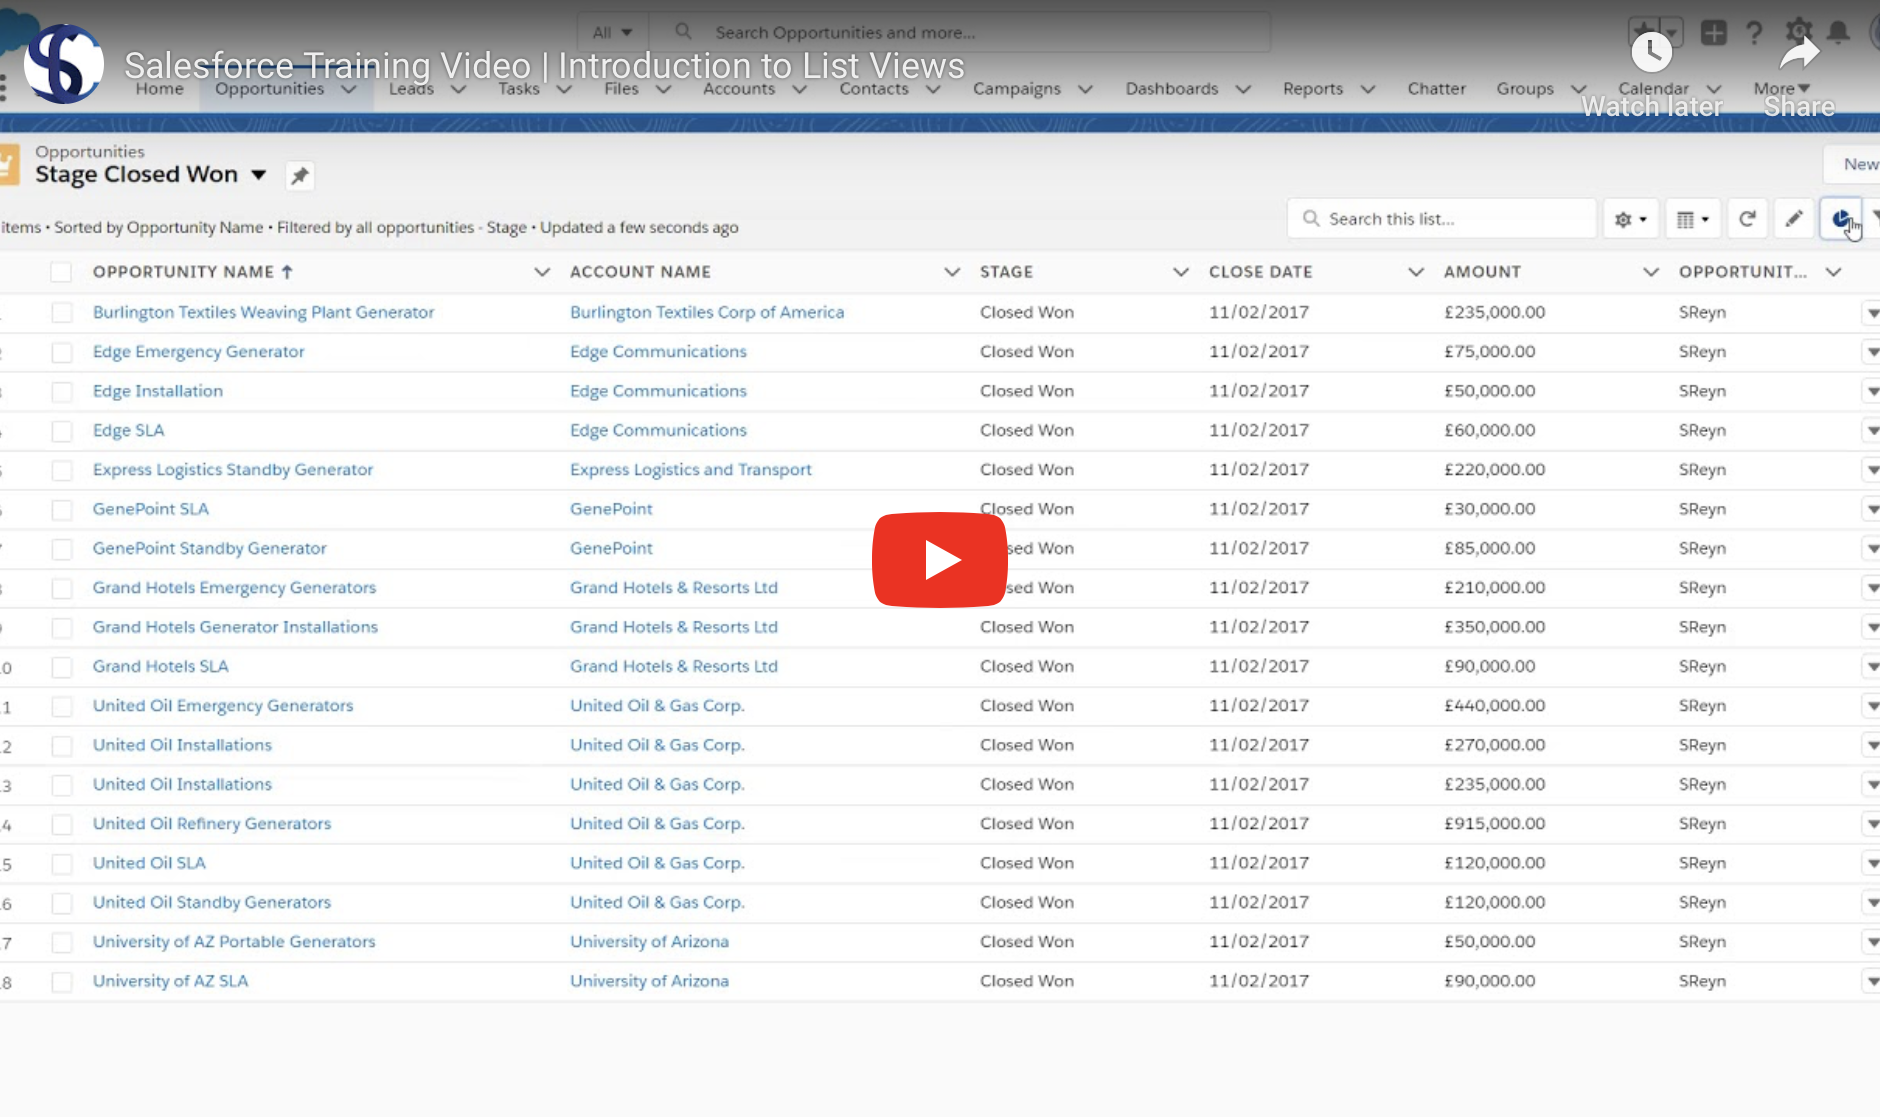Toggle the select-all rows checkbox
1882x1118 pixels.
(61, 272)
